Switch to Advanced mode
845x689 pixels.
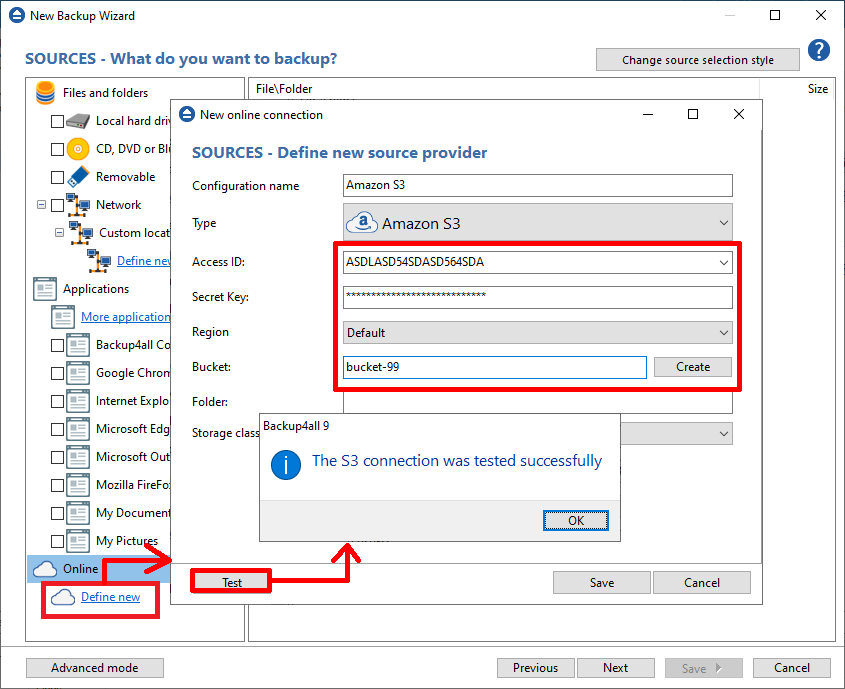95,668
